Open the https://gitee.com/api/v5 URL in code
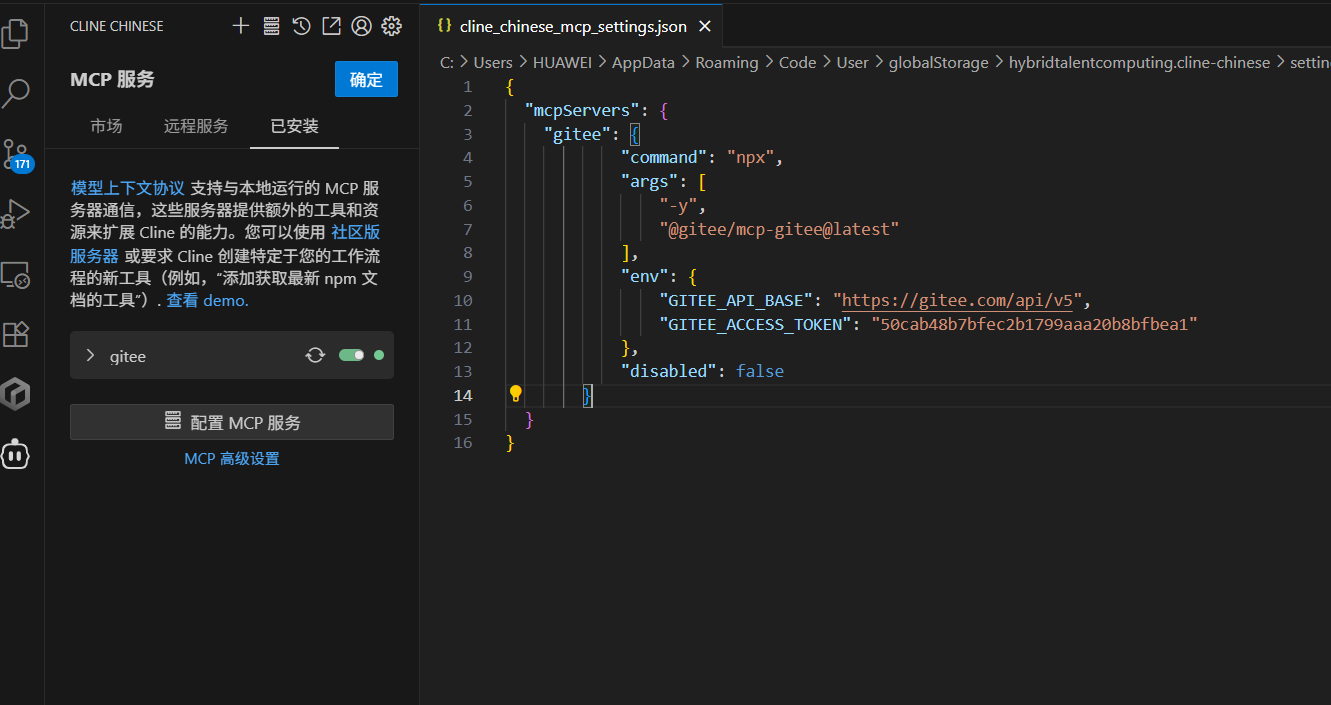This screenshot has height=705, width=1331. (958, 300)
